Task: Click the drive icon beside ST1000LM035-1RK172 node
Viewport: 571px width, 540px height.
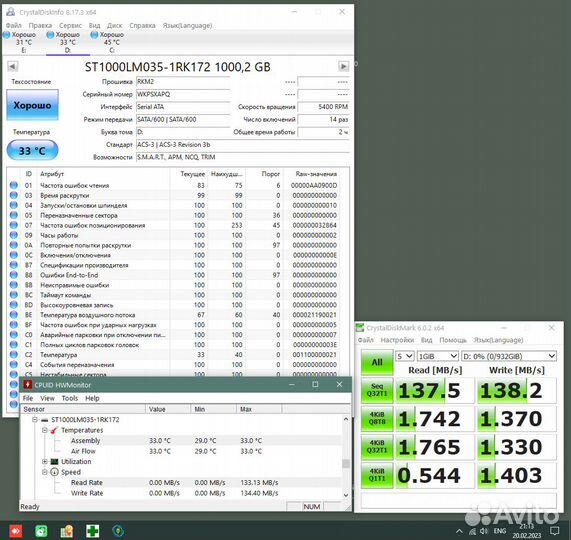Action: coord(45,420)
